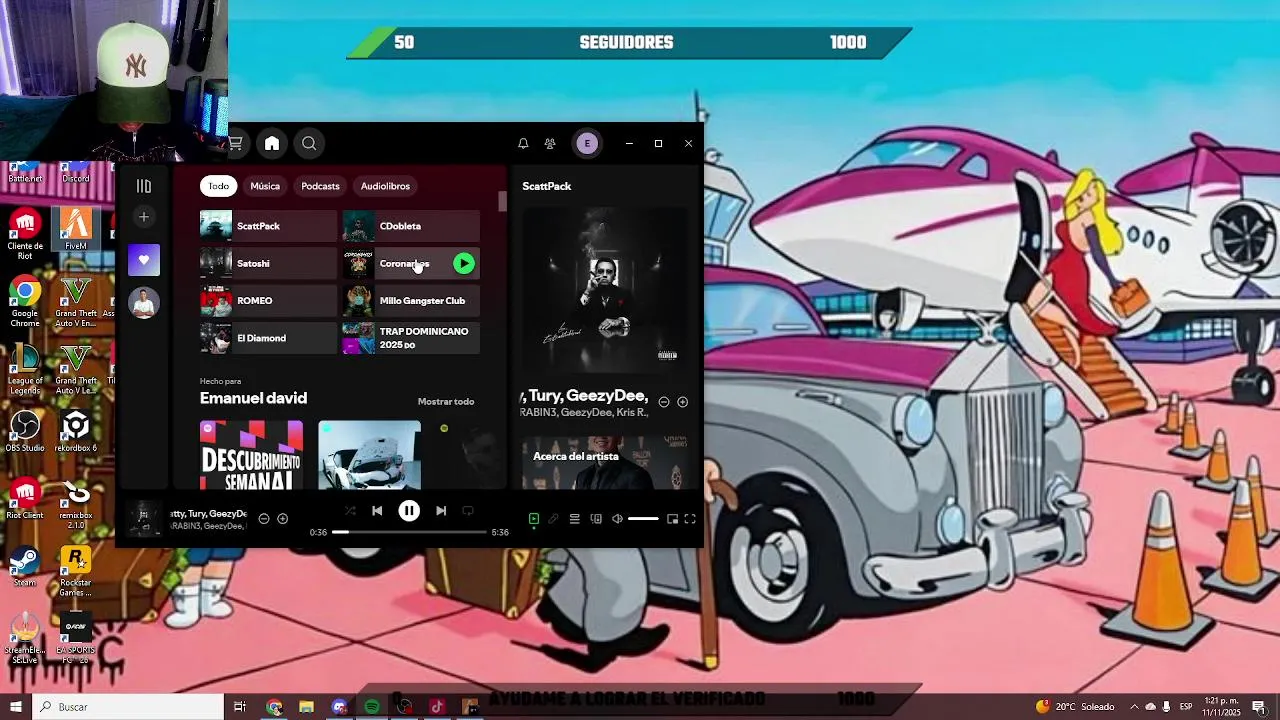This screenshot has width=1280, height=720.
Task: Open Connect to a device
Action: point(596,519)
